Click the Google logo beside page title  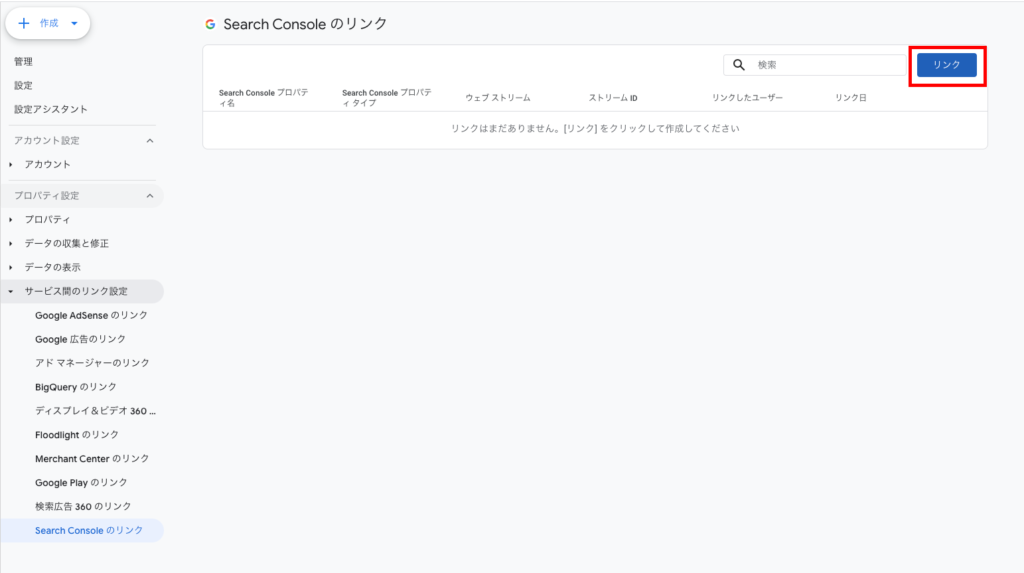click(210, 24)
